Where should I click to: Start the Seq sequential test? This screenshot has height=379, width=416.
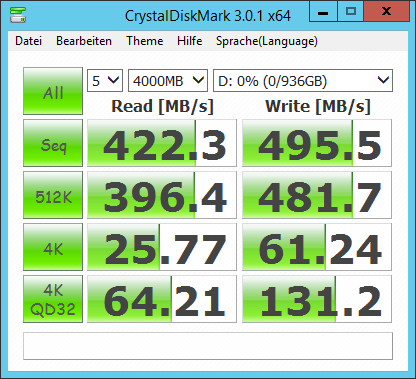point(53,143)
